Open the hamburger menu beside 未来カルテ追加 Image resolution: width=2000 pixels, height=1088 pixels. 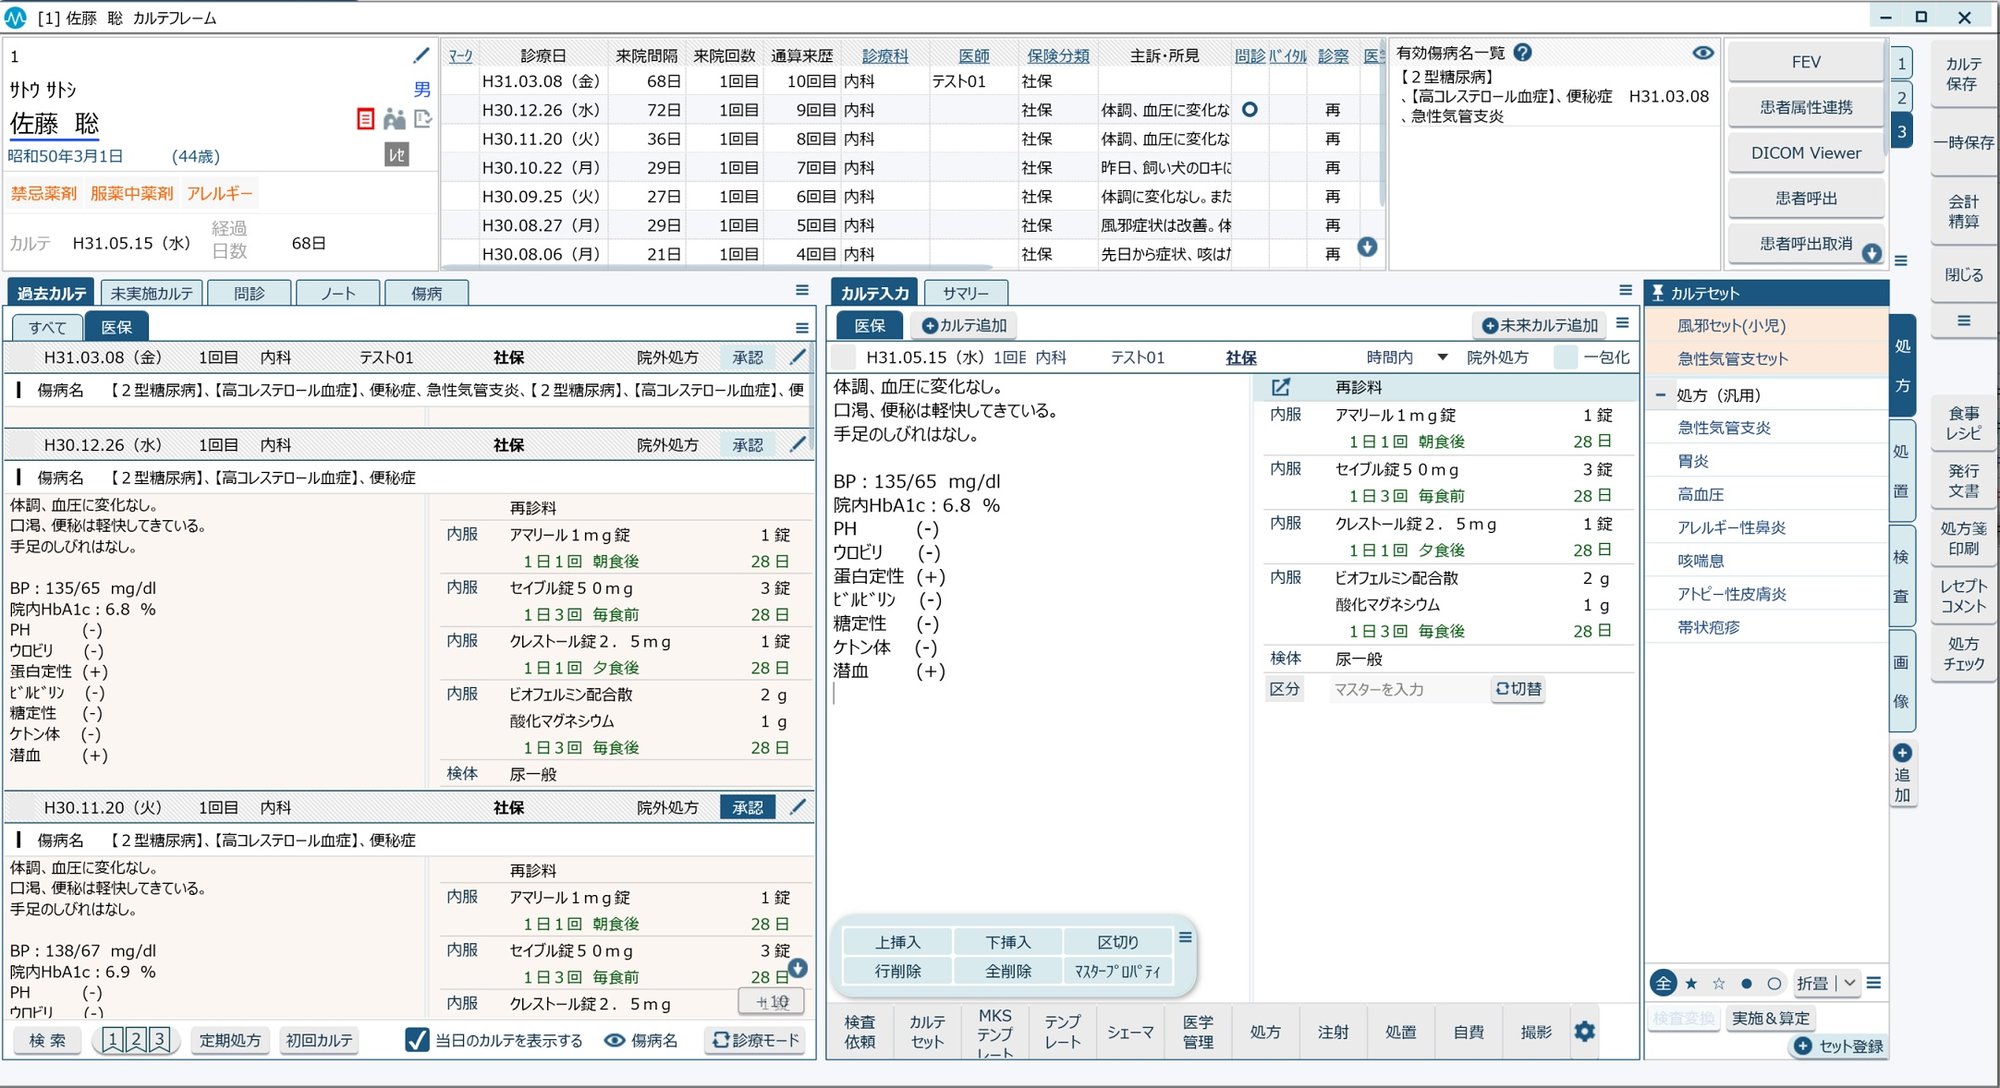click(1622, 323)
